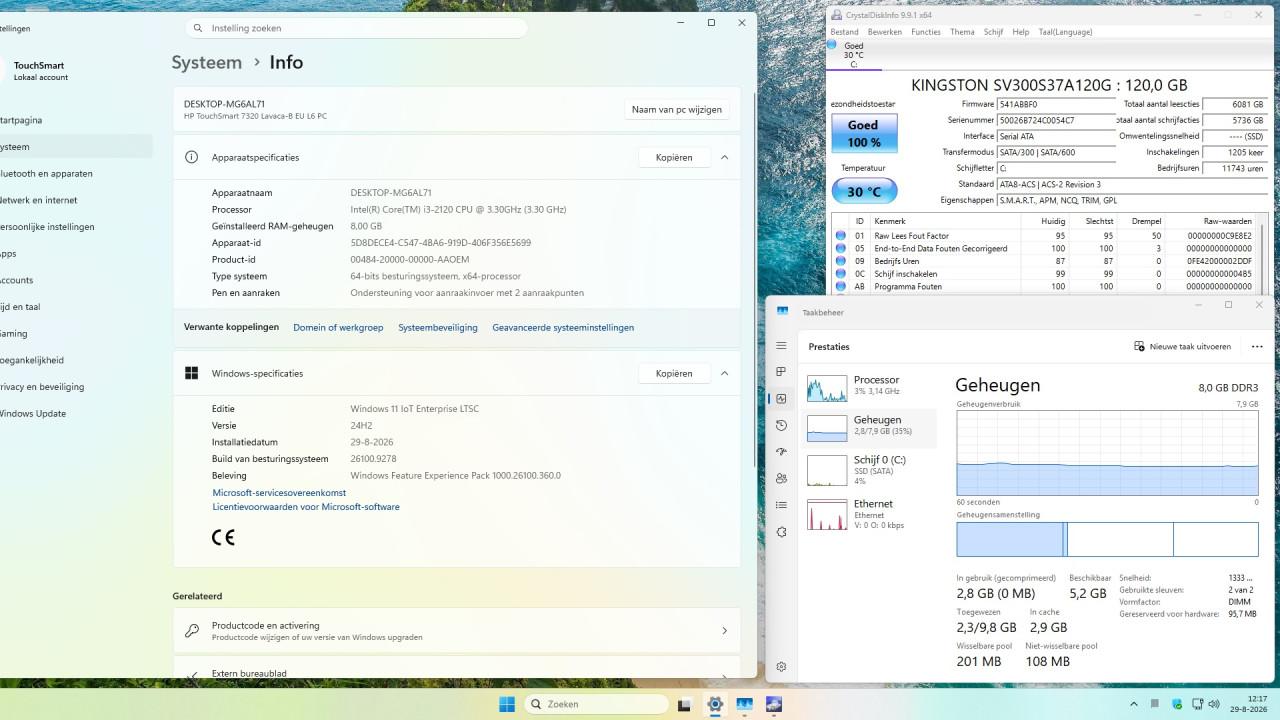Click Nieuwe taak uitvoeren in Task Manager
Viewport: 1280px width, 720px height.
[1182, 347]
